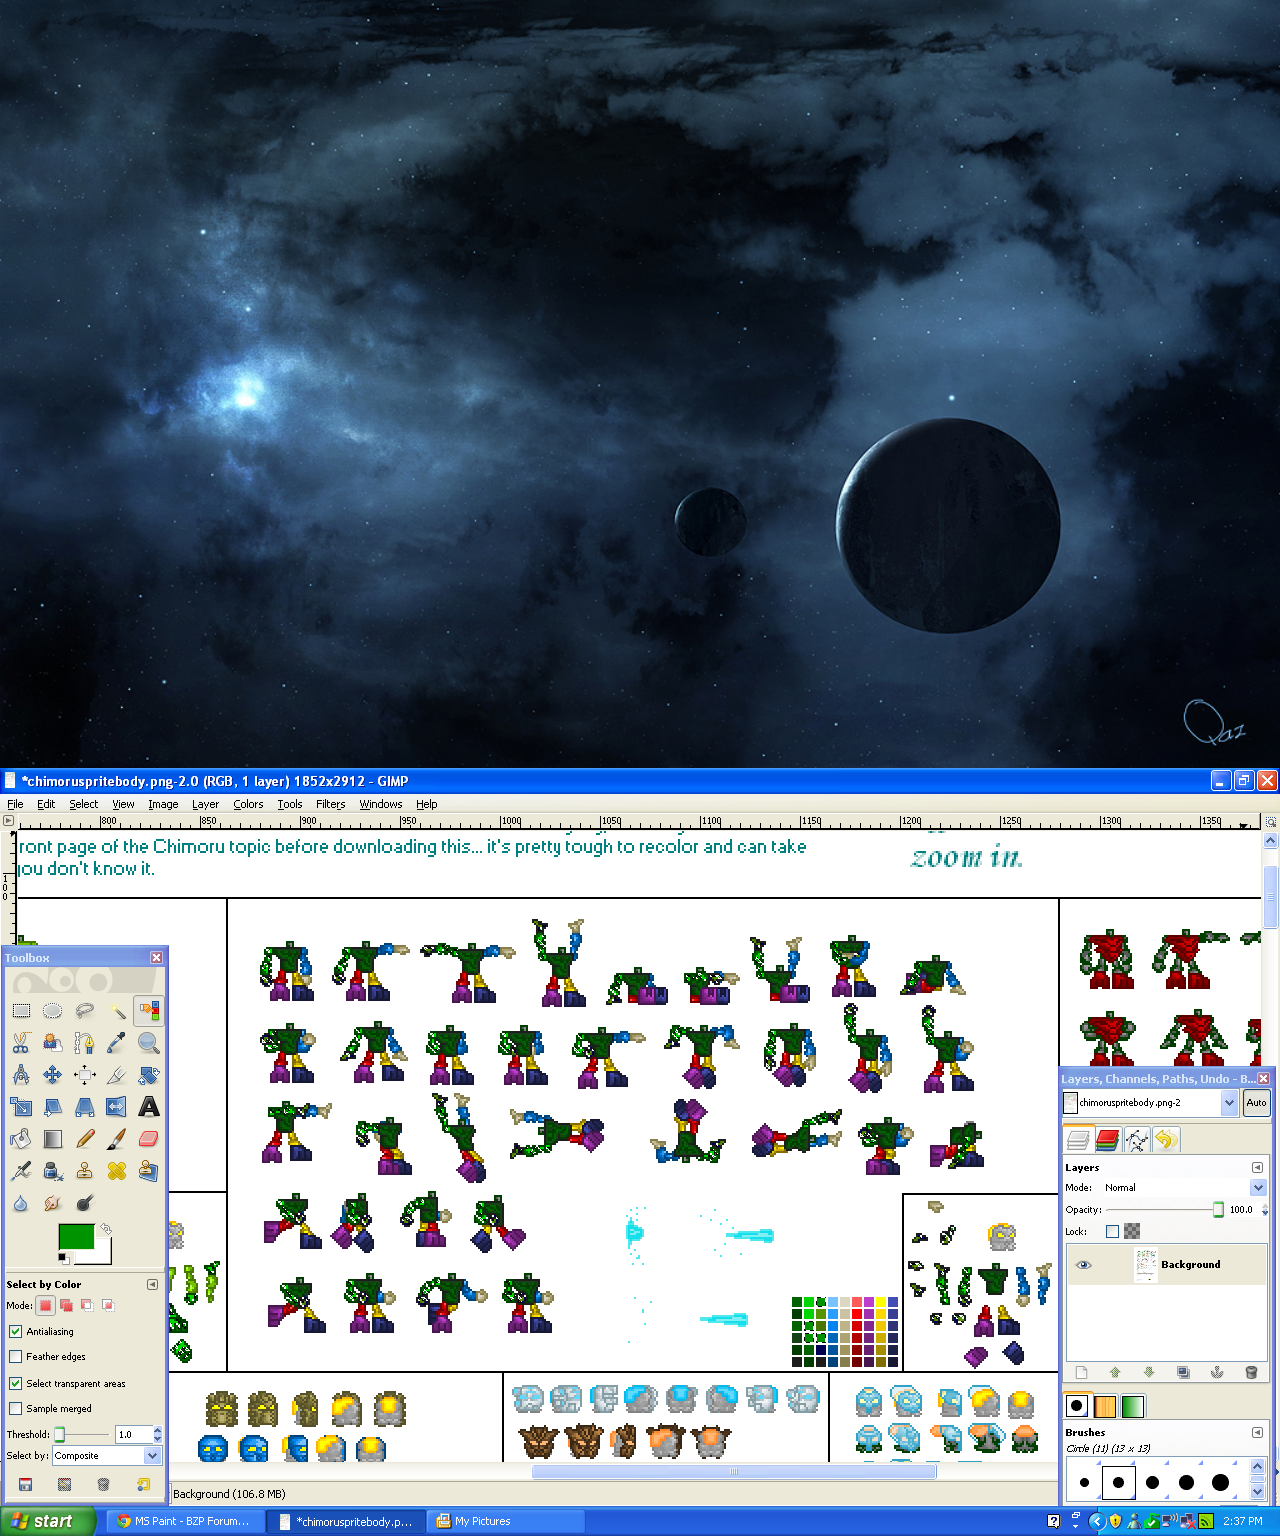This screenshot has height=1536, width=1280.
Task: Select the Zoom magnifier tool
Action: click(x=149, y=1043)
